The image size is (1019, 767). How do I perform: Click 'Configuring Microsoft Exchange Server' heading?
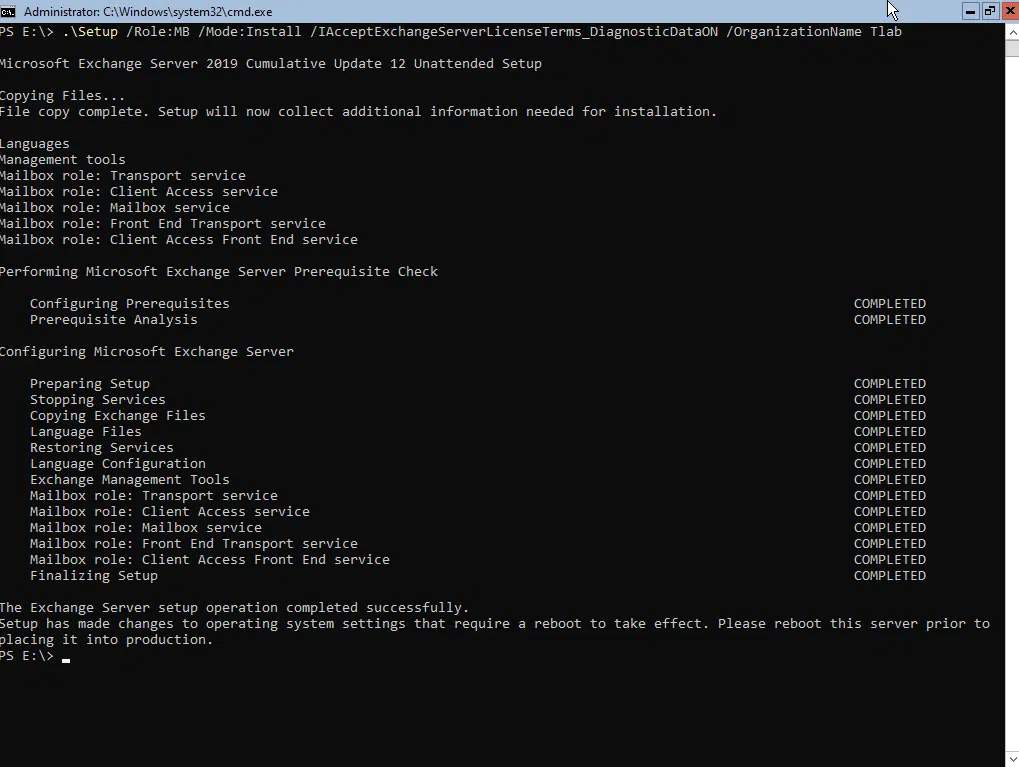147,352
